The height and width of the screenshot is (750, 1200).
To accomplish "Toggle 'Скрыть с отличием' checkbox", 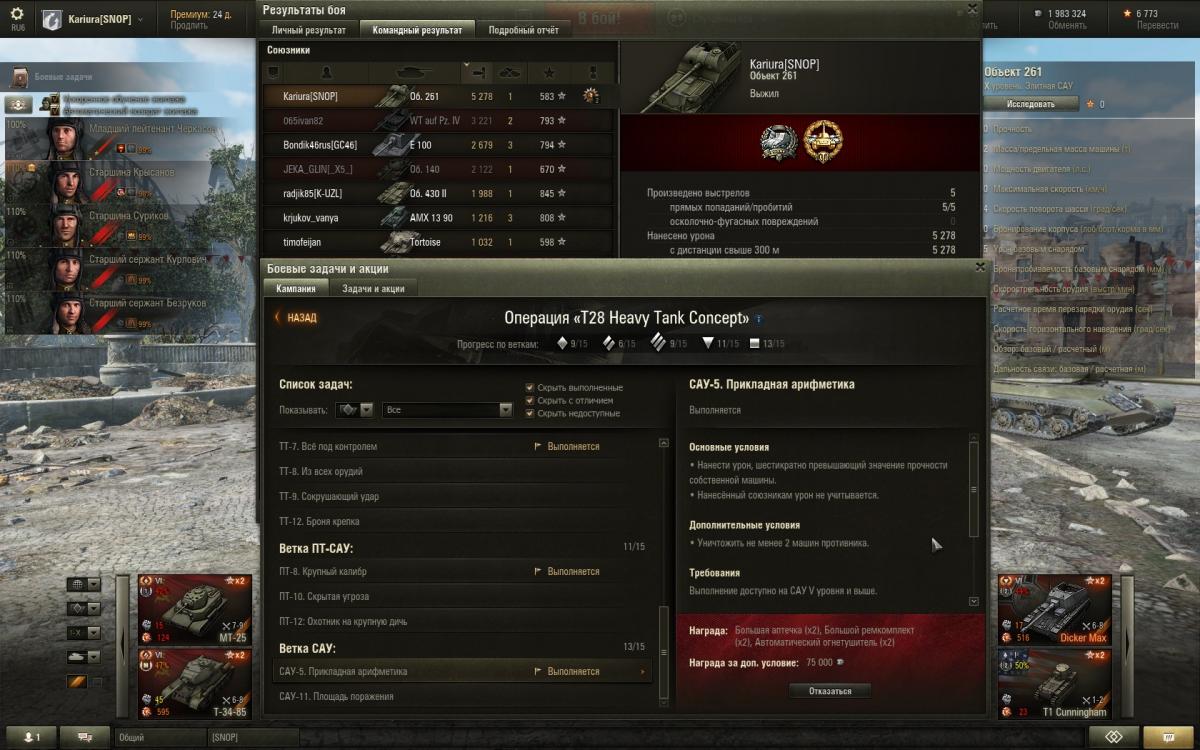I will point(530,400).
